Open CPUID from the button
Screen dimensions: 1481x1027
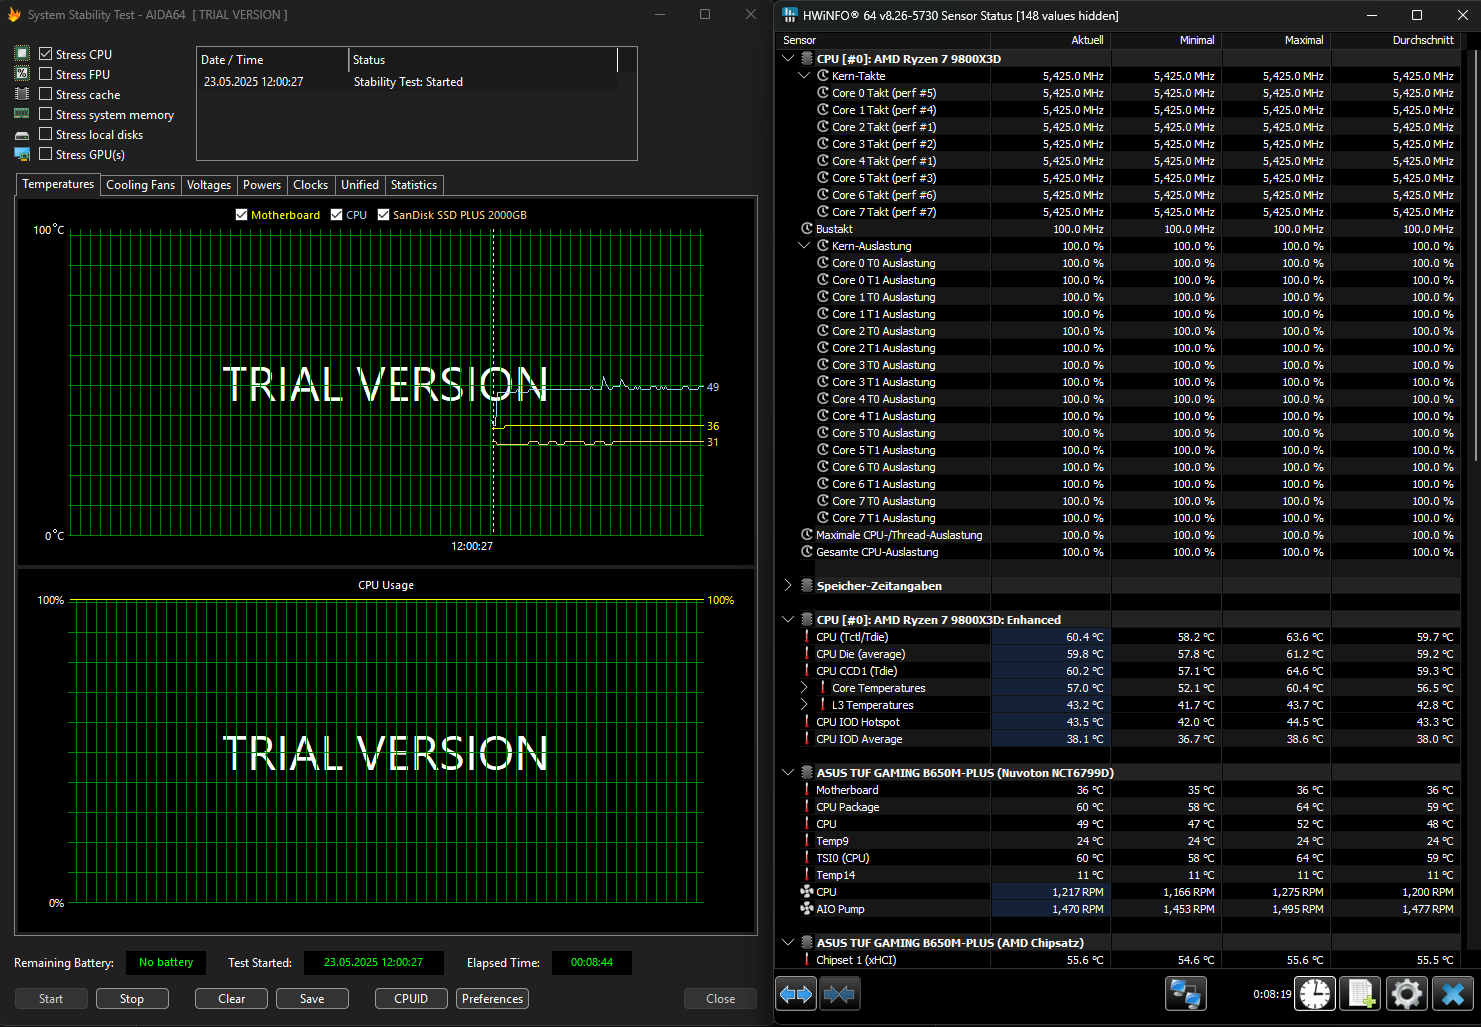411,999
